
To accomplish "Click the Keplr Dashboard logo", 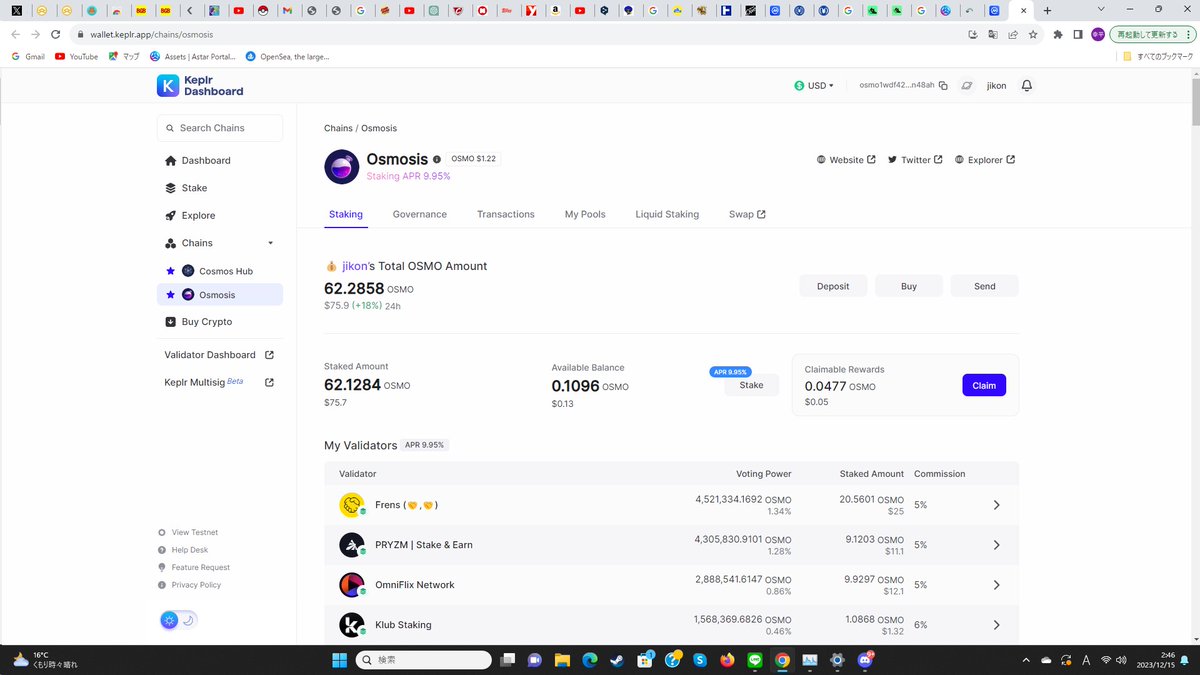I will point(200,85).
